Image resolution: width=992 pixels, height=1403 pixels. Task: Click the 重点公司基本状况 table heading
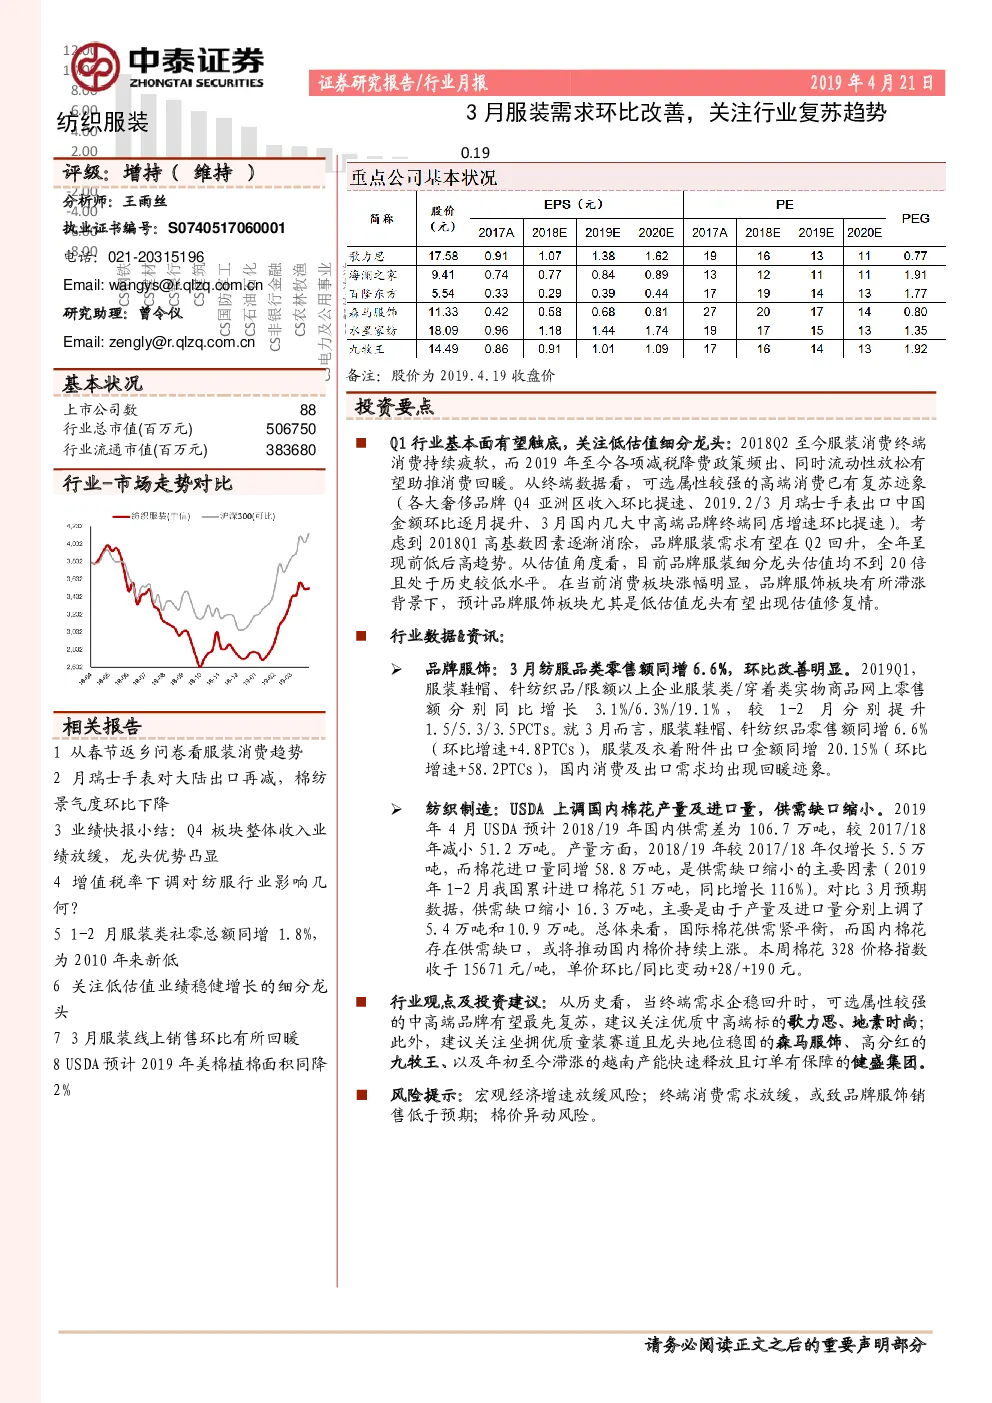423,178
